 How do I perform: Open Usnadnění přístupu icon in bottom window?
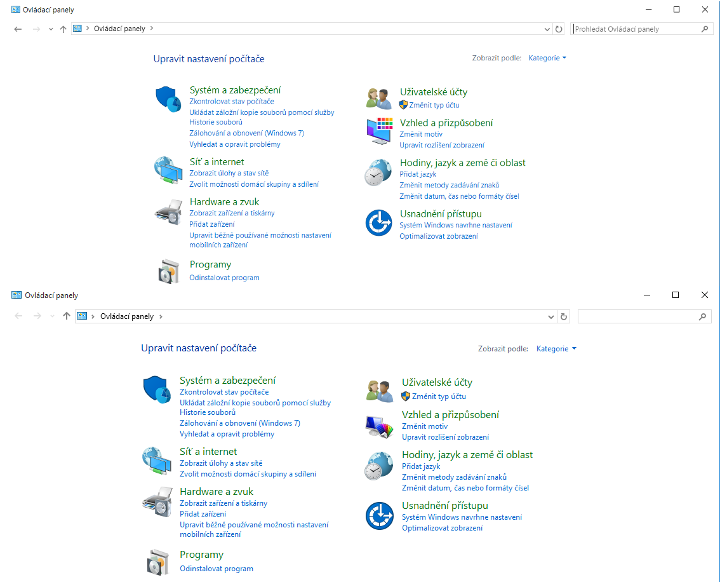coord(380,515)
